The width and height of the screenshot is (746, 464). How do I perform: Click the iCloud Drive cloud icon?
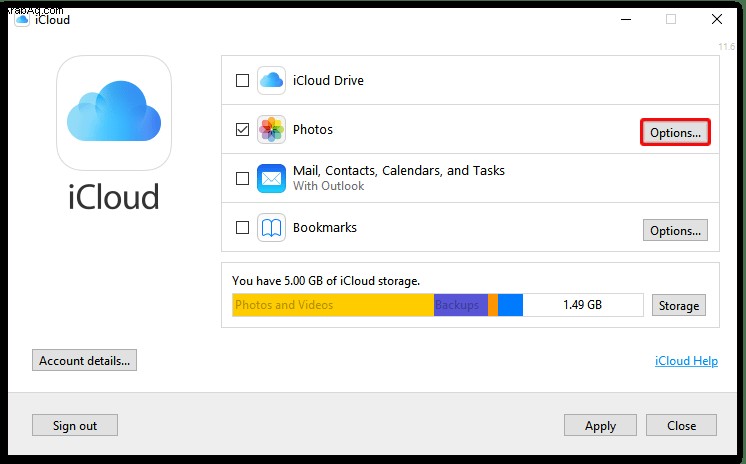271,80
